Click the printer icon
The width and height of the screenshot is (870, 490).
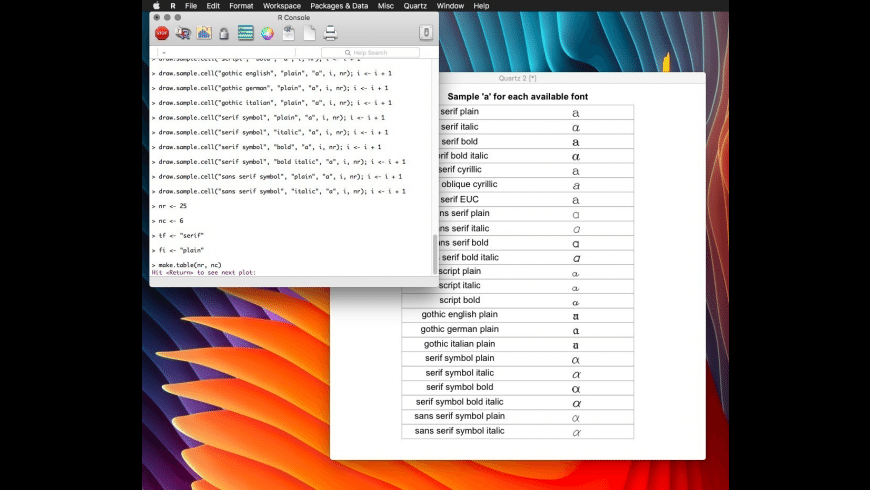pos(330,33)
